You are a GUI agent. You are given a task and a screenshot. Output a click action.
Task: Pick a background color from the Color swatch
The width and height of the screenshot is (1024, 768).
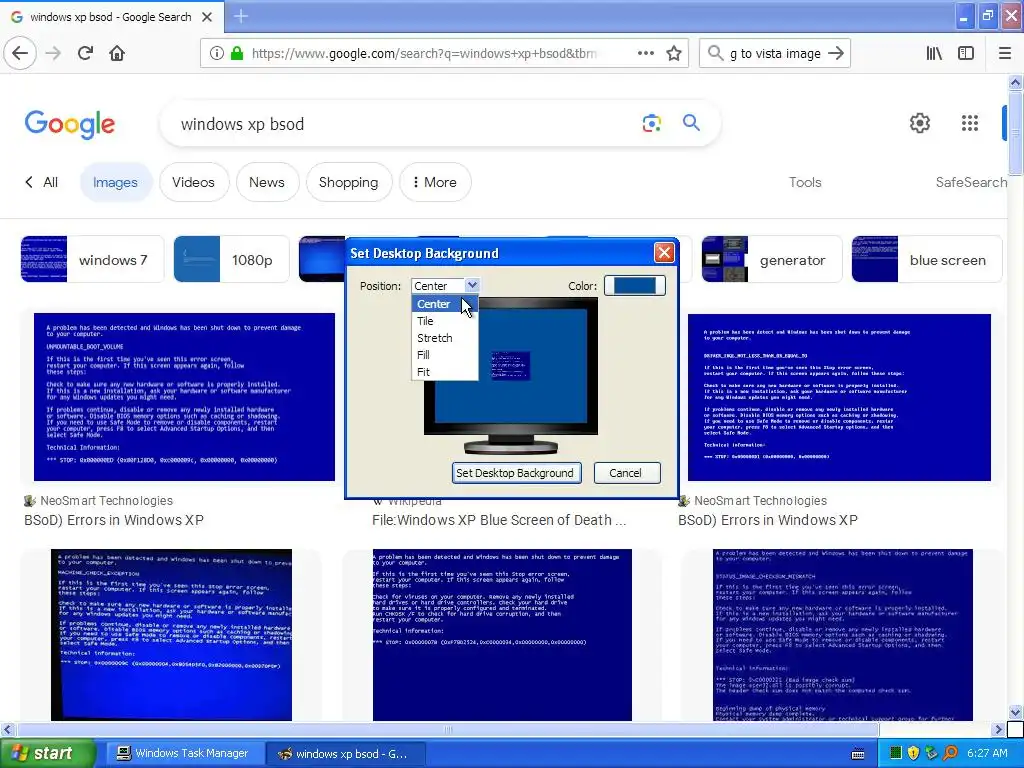[635, 285]
